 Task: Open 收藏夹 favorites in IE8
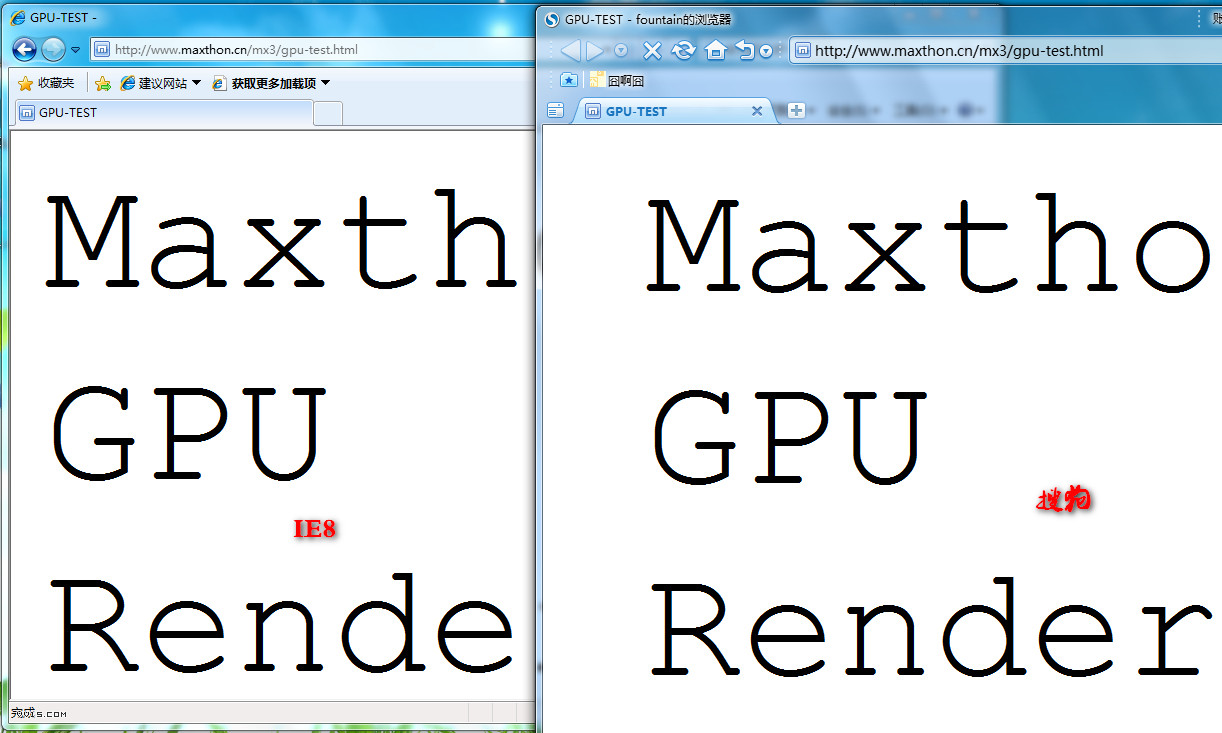[46, 83]
